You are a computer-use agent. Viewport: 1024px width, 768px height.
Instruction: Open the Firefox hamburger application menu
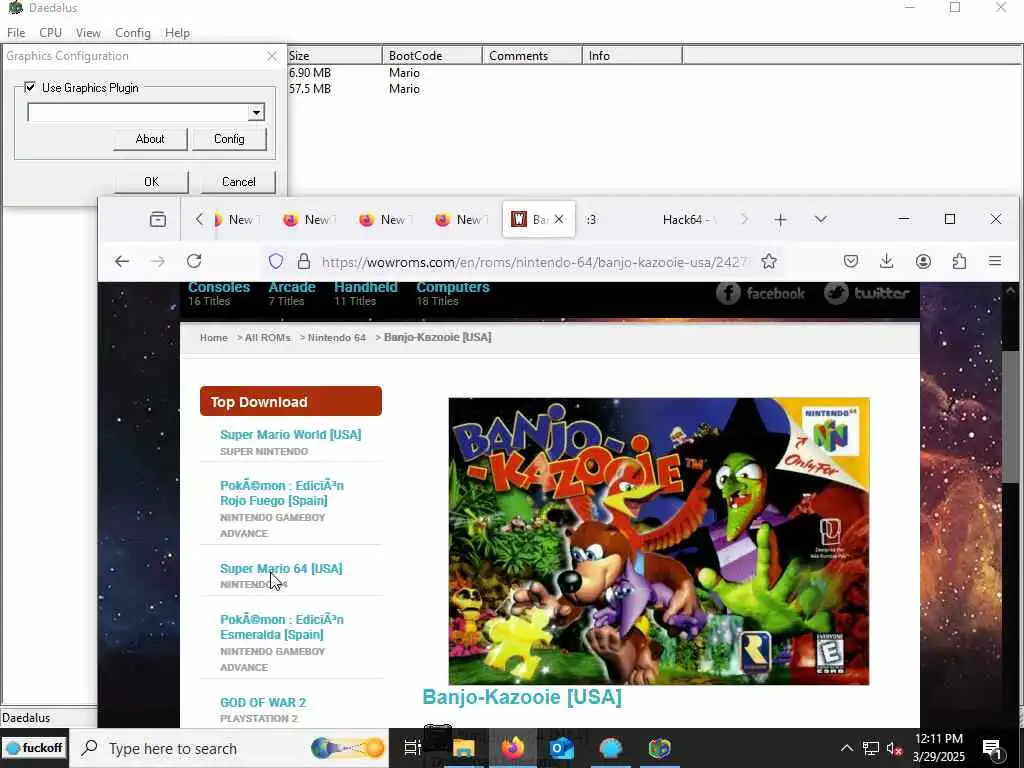coord(995,261)
